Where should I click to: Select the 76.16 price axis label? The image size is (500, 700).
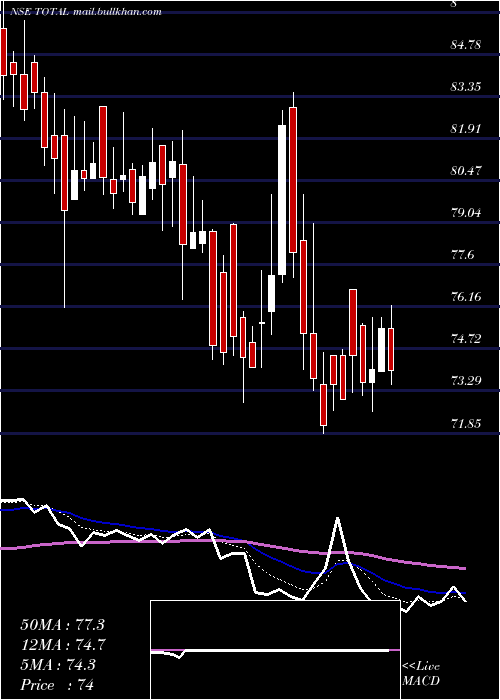466,296
